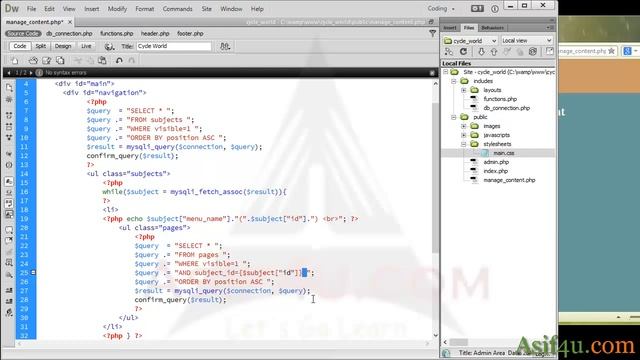Expand the images folder
This screenshot has width=640, height=360.
[464, 126]
